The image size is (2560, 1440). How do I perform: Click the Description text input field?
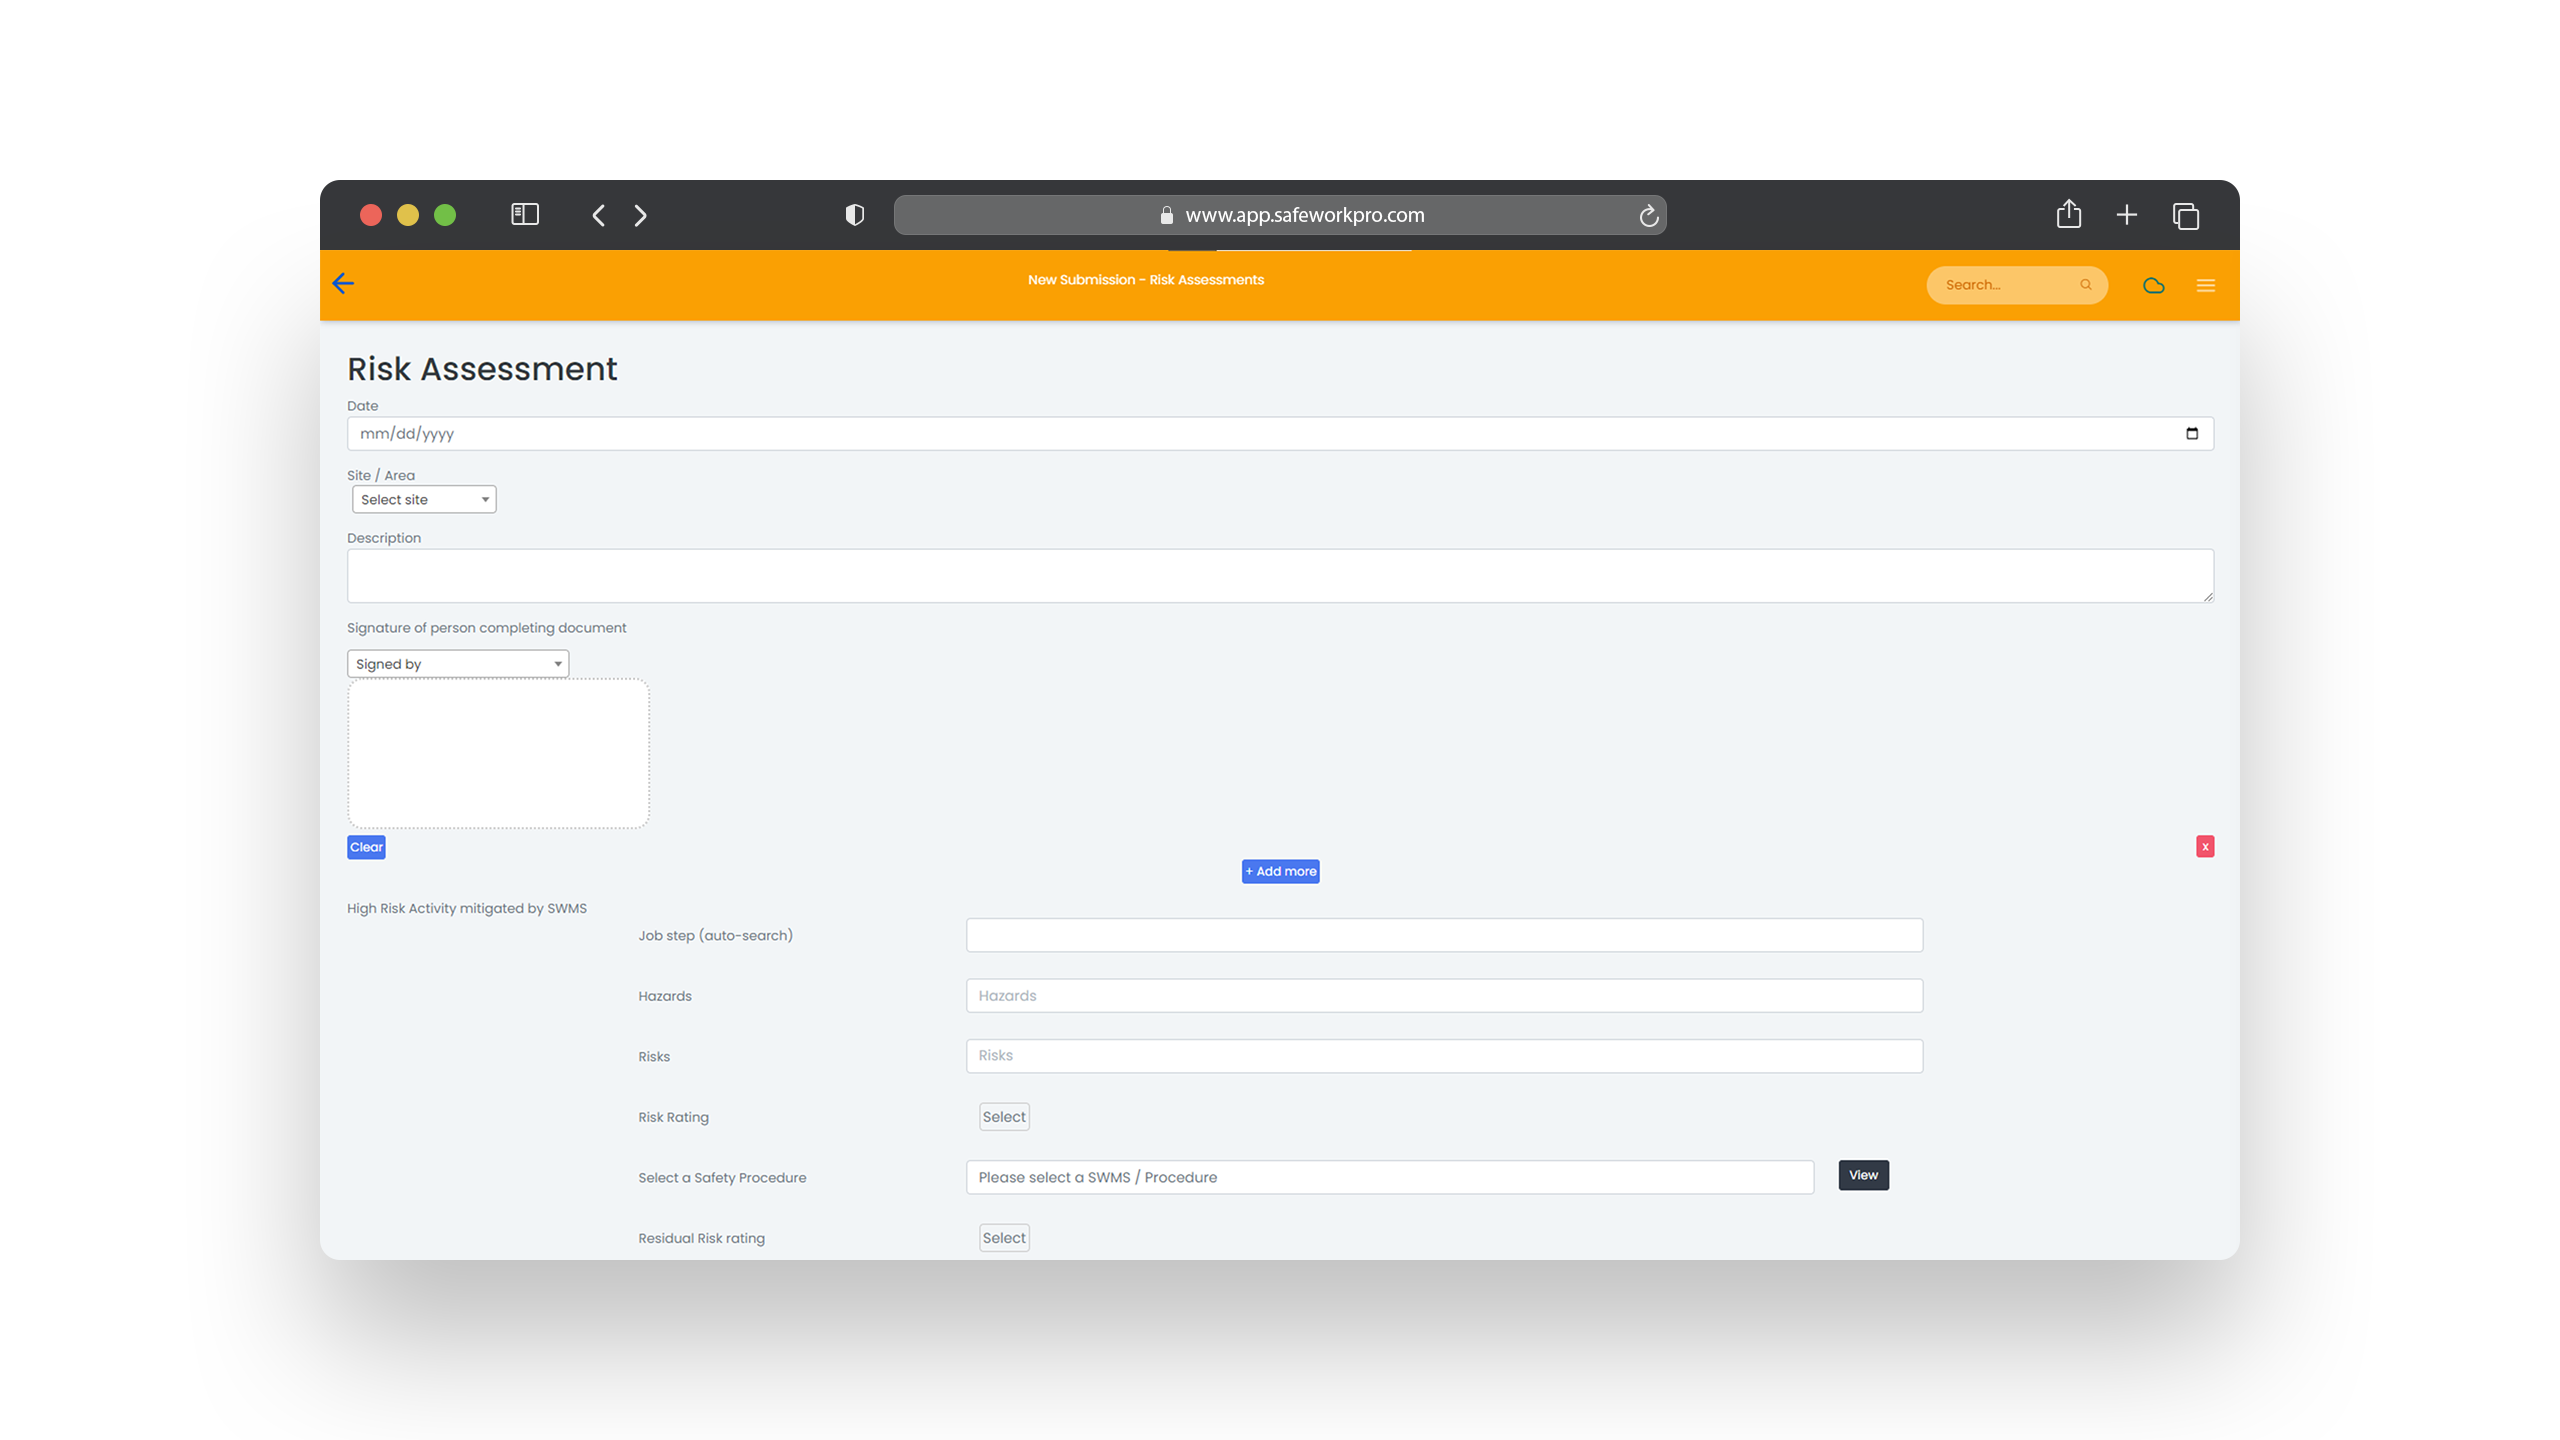tap(1280, 575)
